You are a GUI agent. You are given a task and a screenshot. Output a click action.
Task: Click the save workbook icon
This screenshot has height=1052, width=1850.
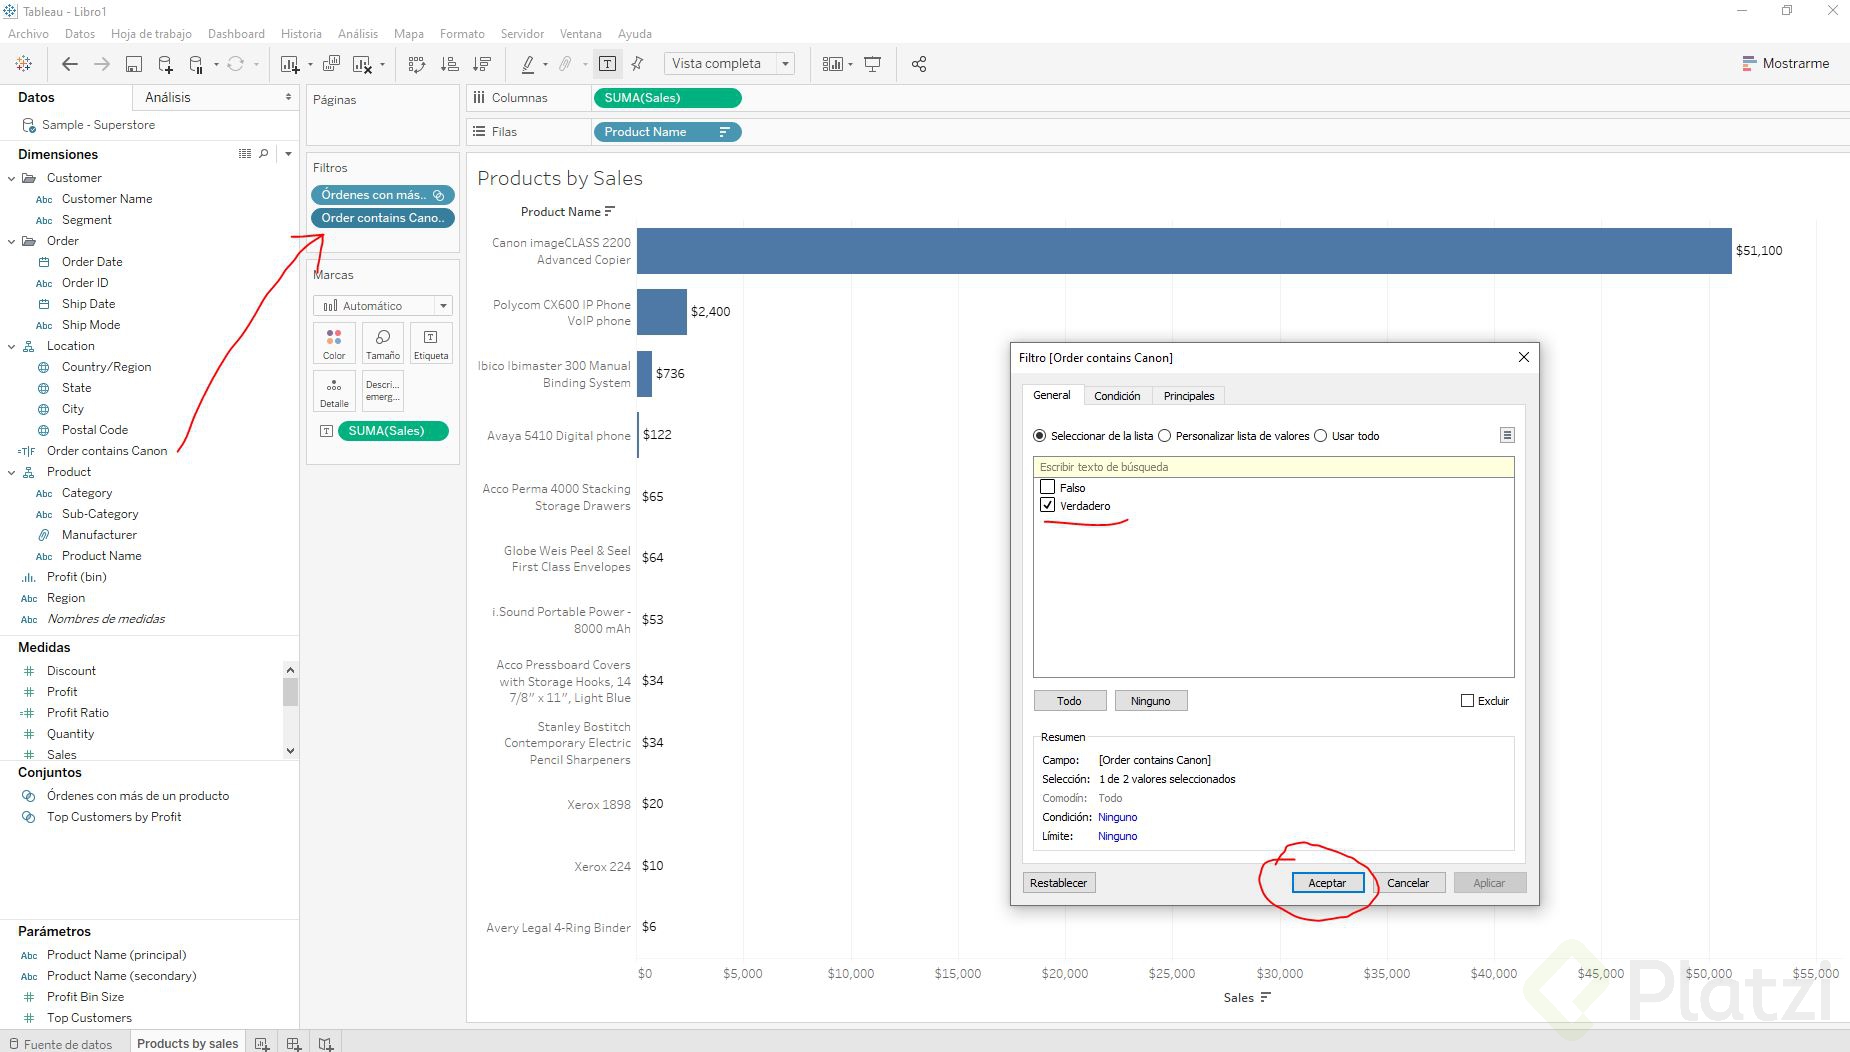point(133,64)
